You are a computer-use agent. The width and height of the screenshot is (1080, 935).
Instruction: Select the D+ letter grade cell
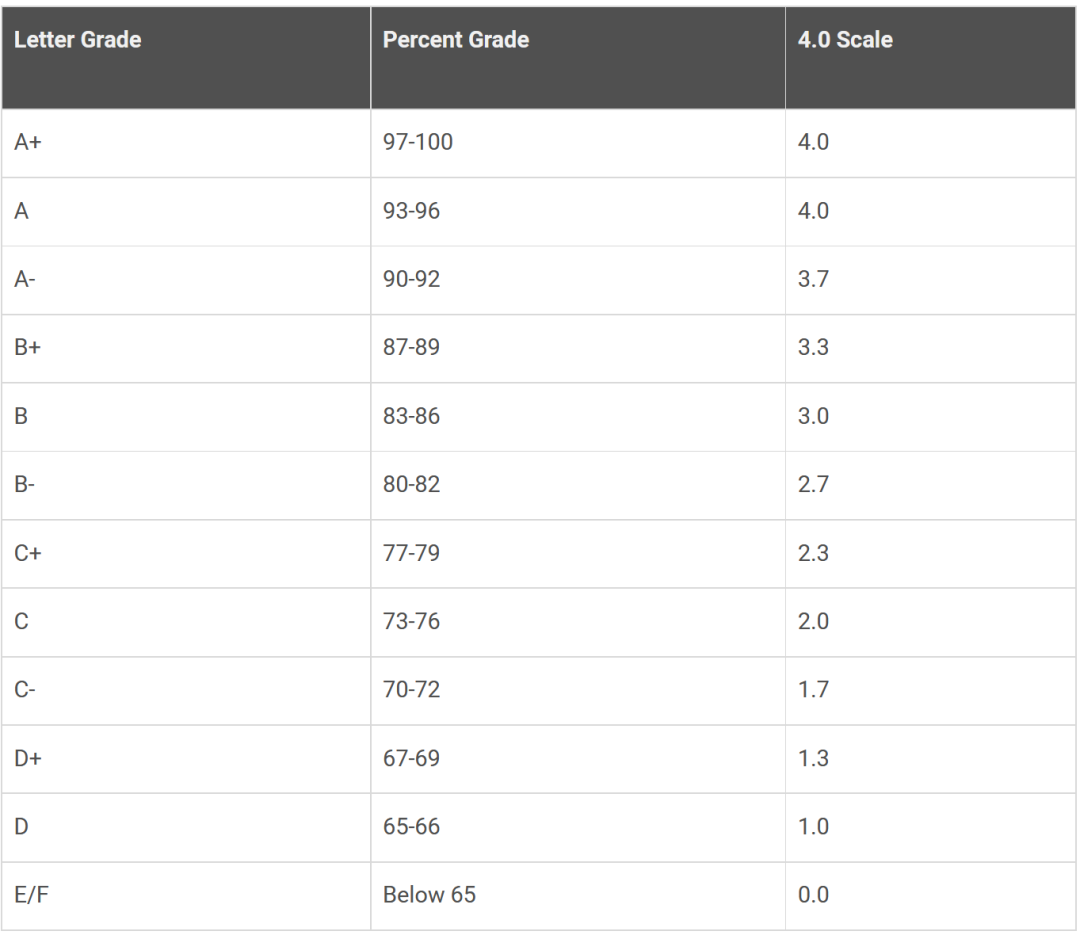(186, 759)
